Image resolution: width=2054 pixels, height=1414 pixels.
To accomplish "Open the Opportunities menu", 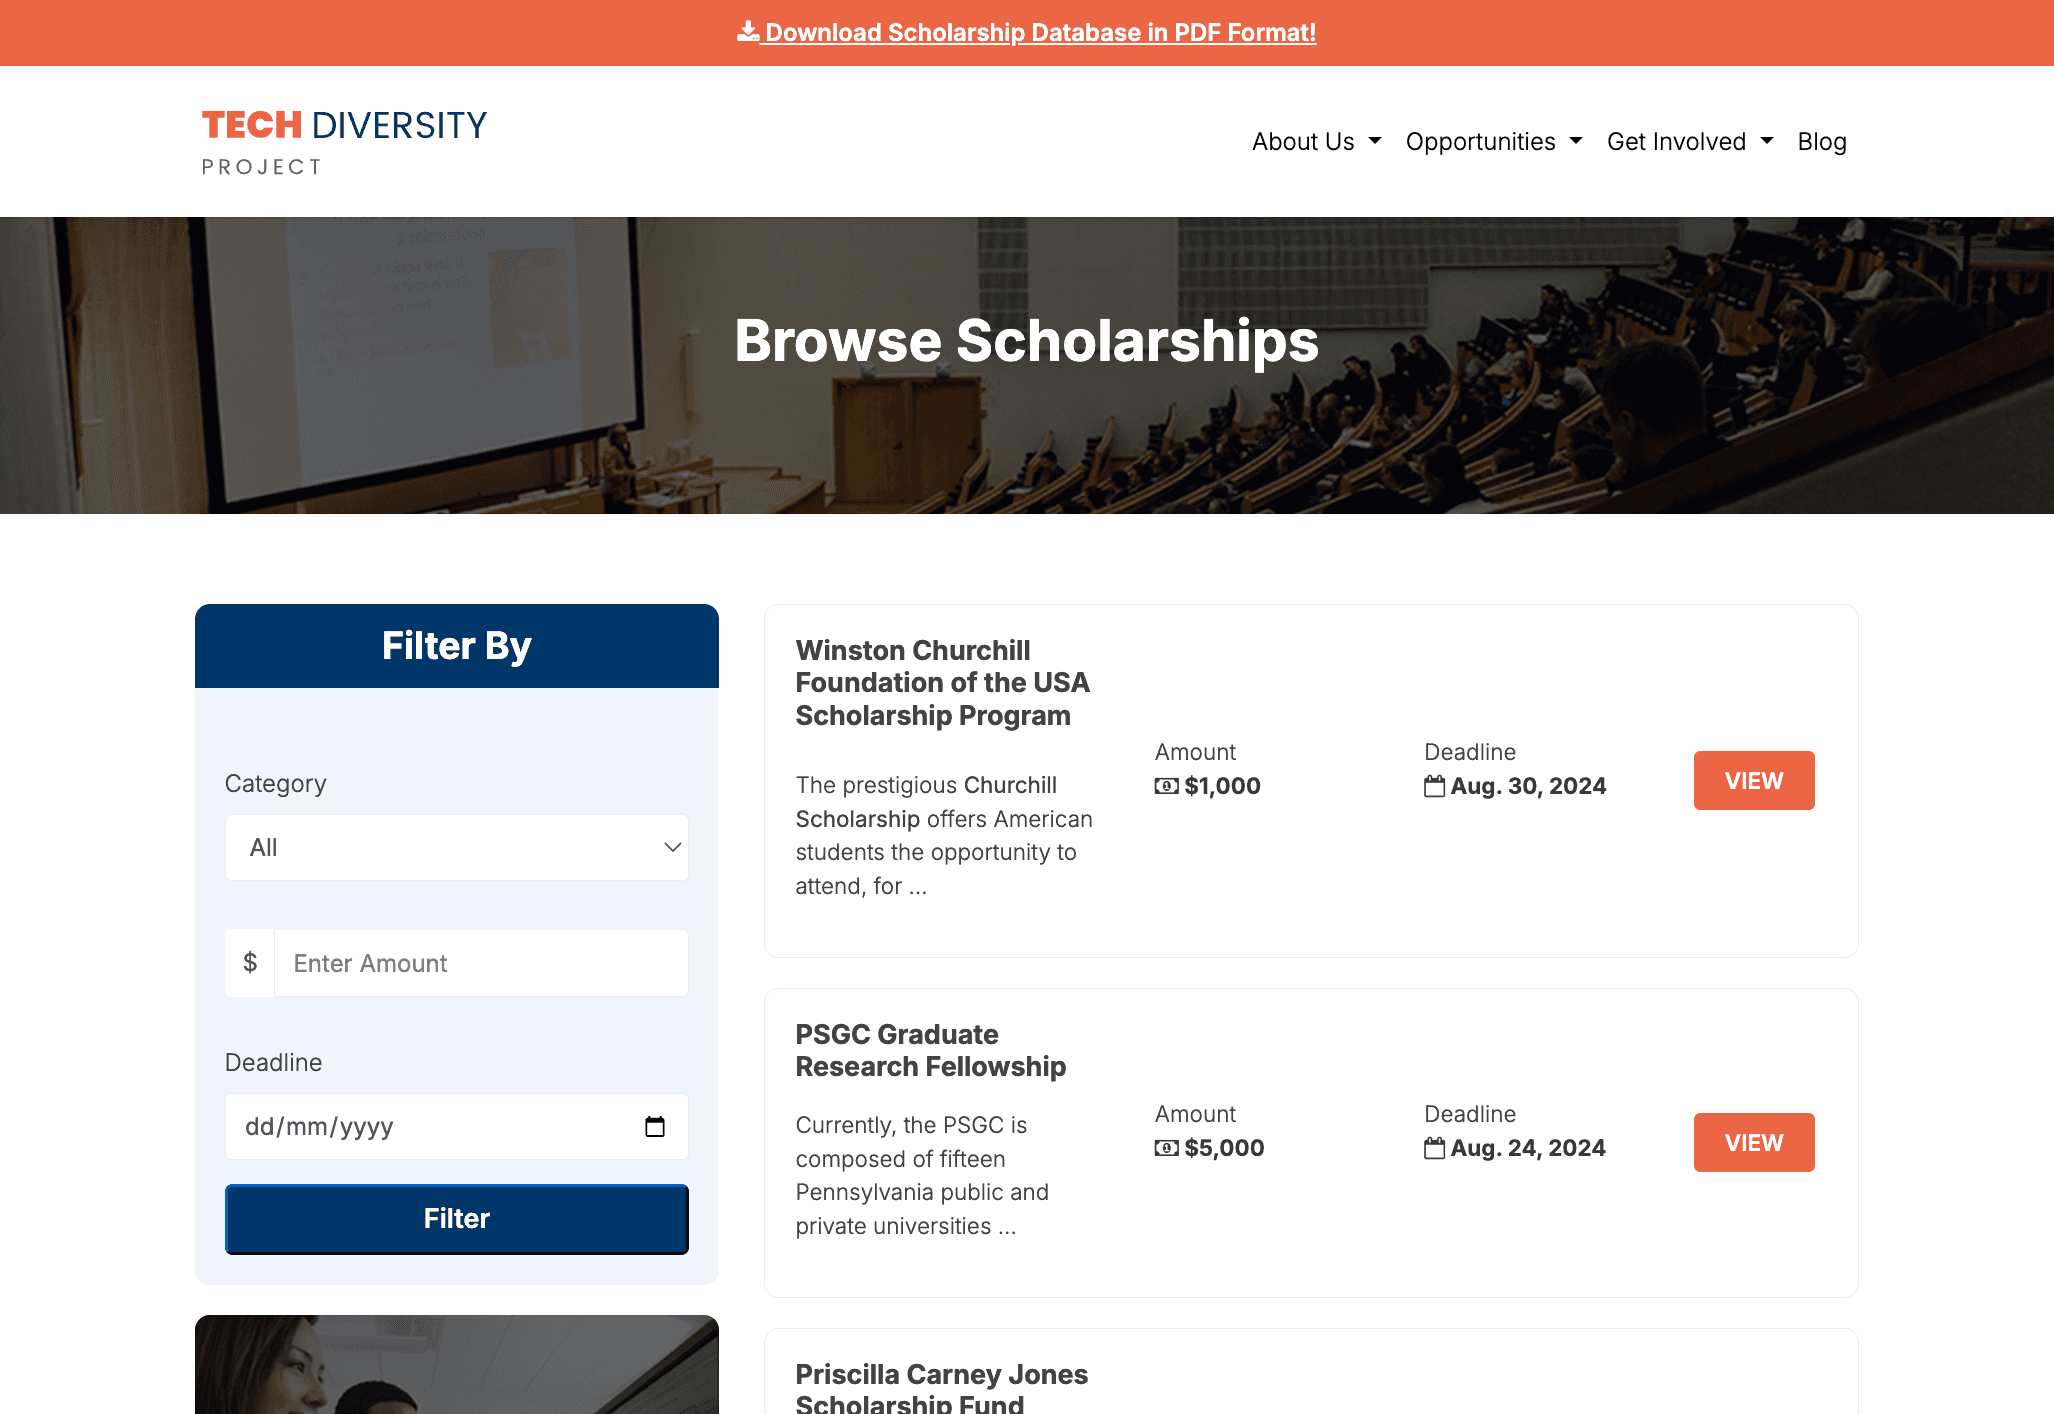I will pos(1492,141).
